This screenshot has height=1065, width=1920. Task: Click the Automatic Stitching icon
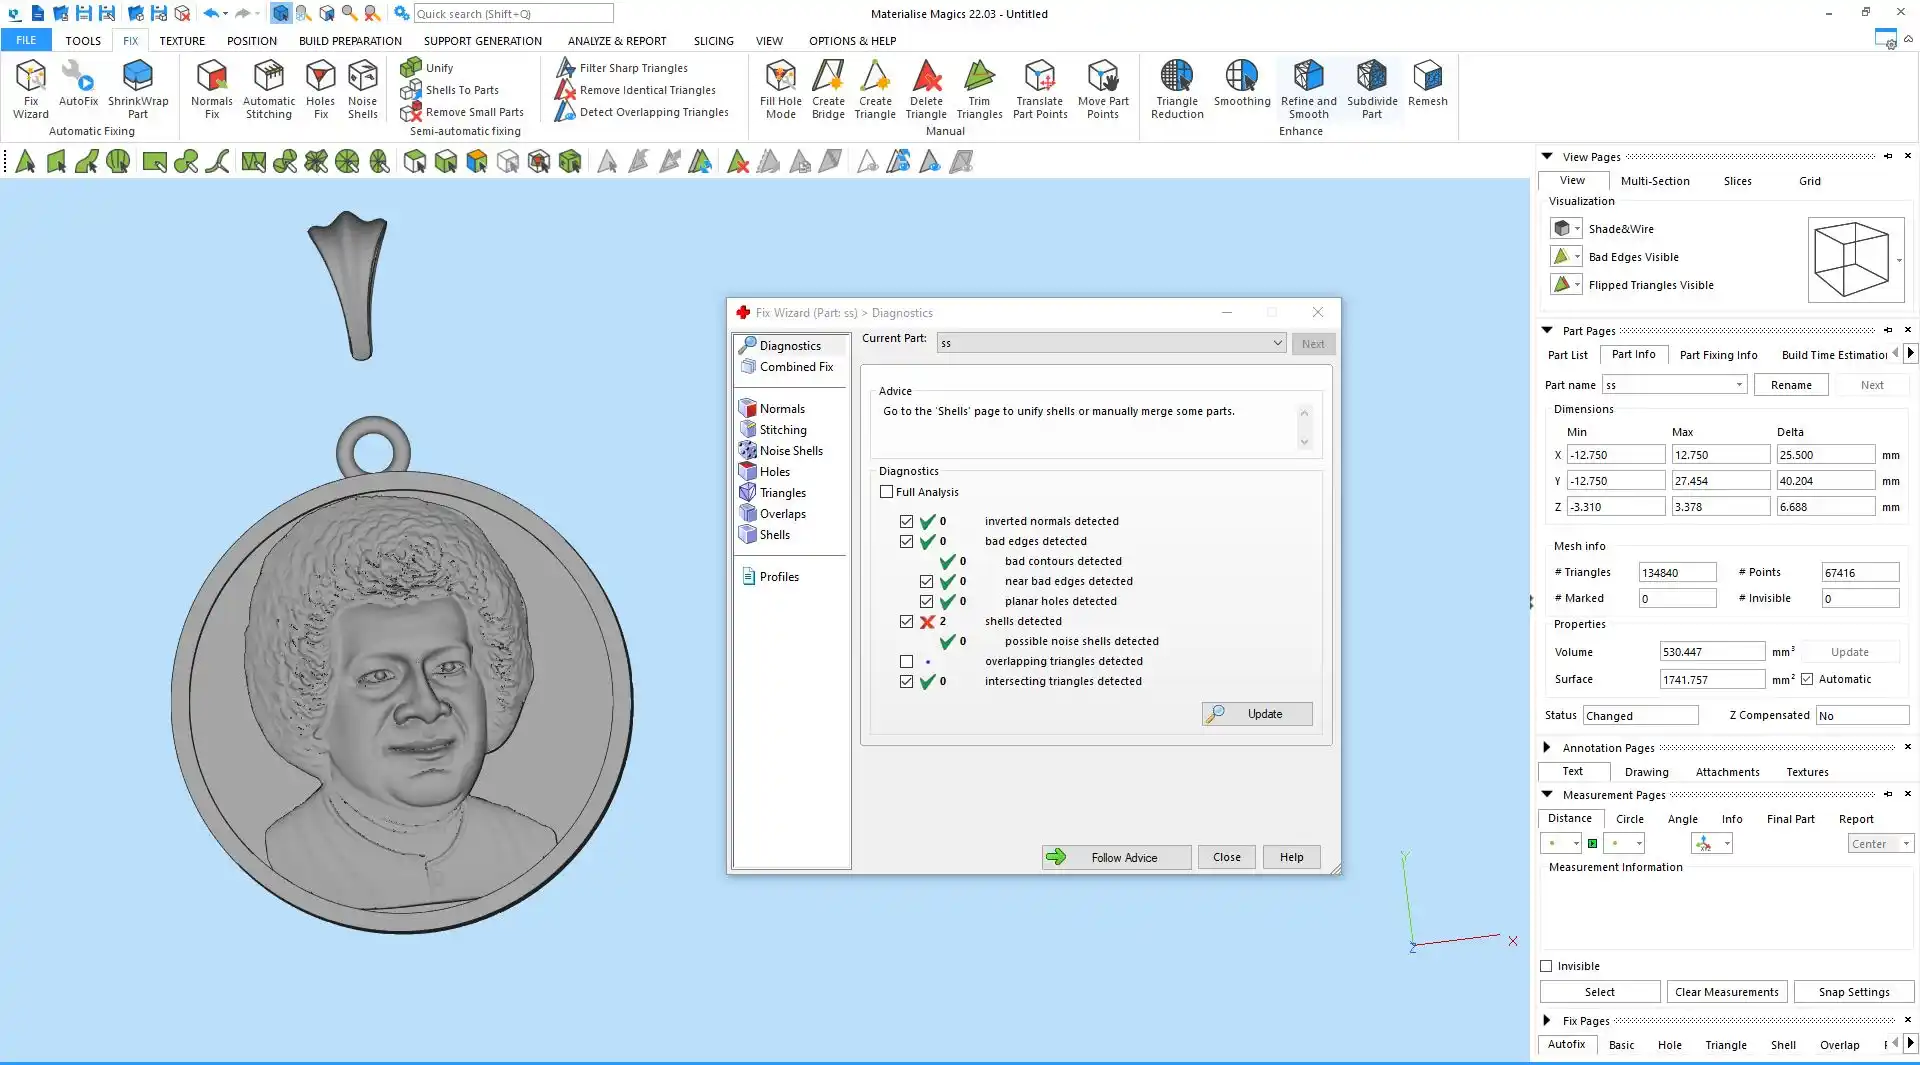pyautogui.click(x=269, y=88)
